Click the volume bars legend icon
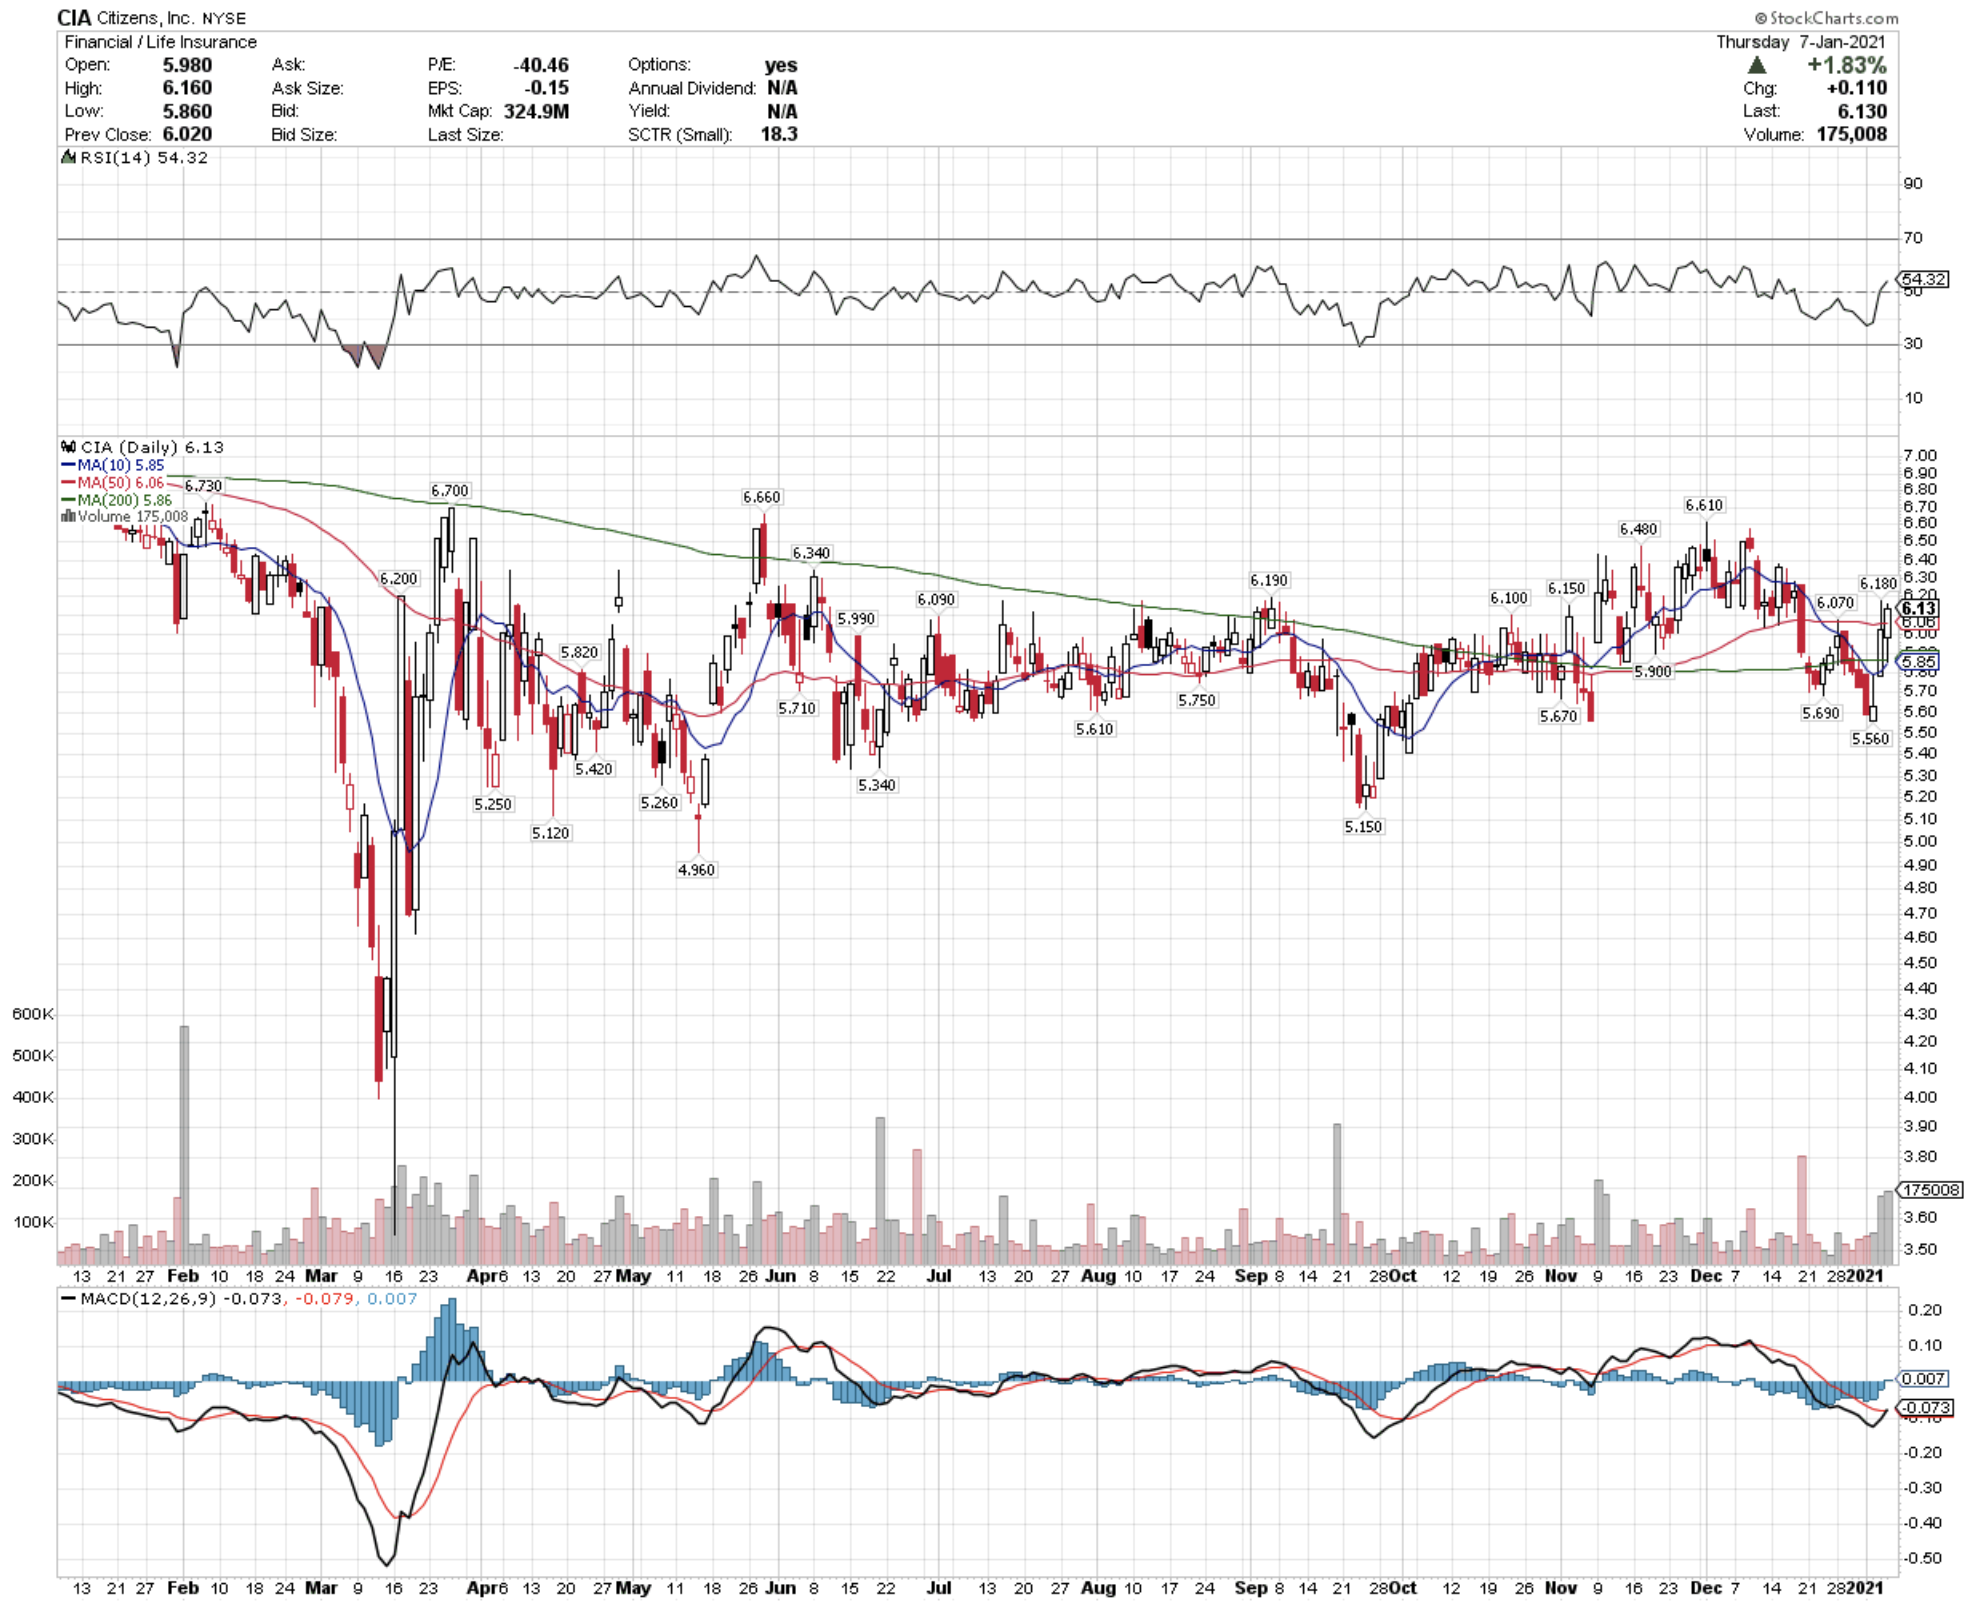Screen dimensions: 1966x1606 [x=68, y=516]
